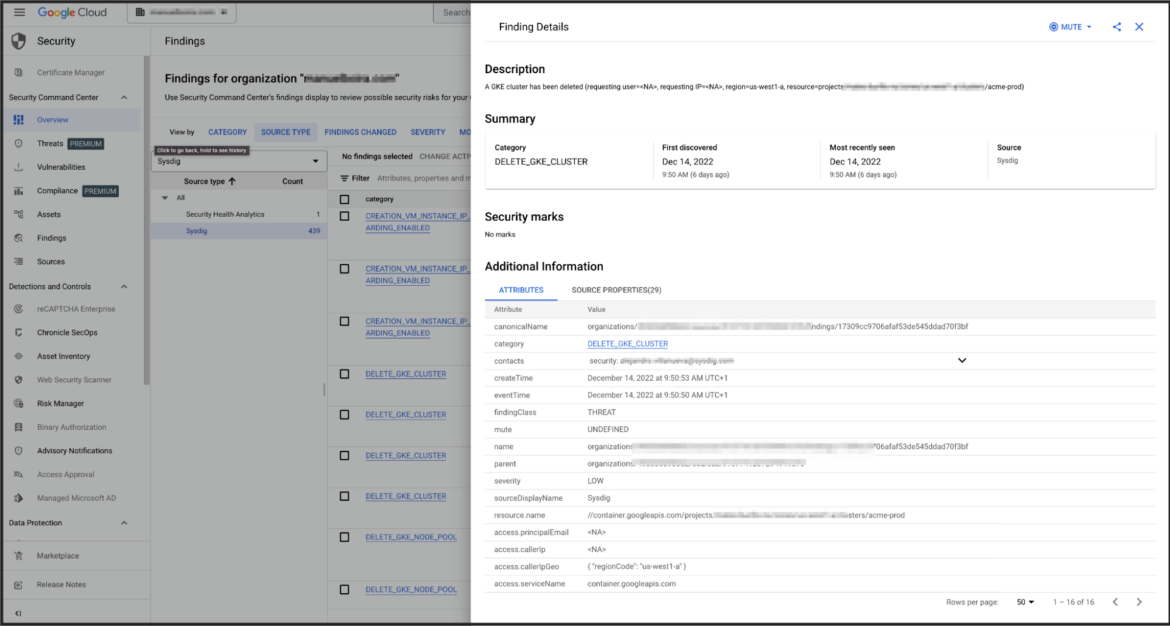This screenshot has width=1170, height=626.
Task: Open the hamburger navigation menu
Action: tap(19, 12)
